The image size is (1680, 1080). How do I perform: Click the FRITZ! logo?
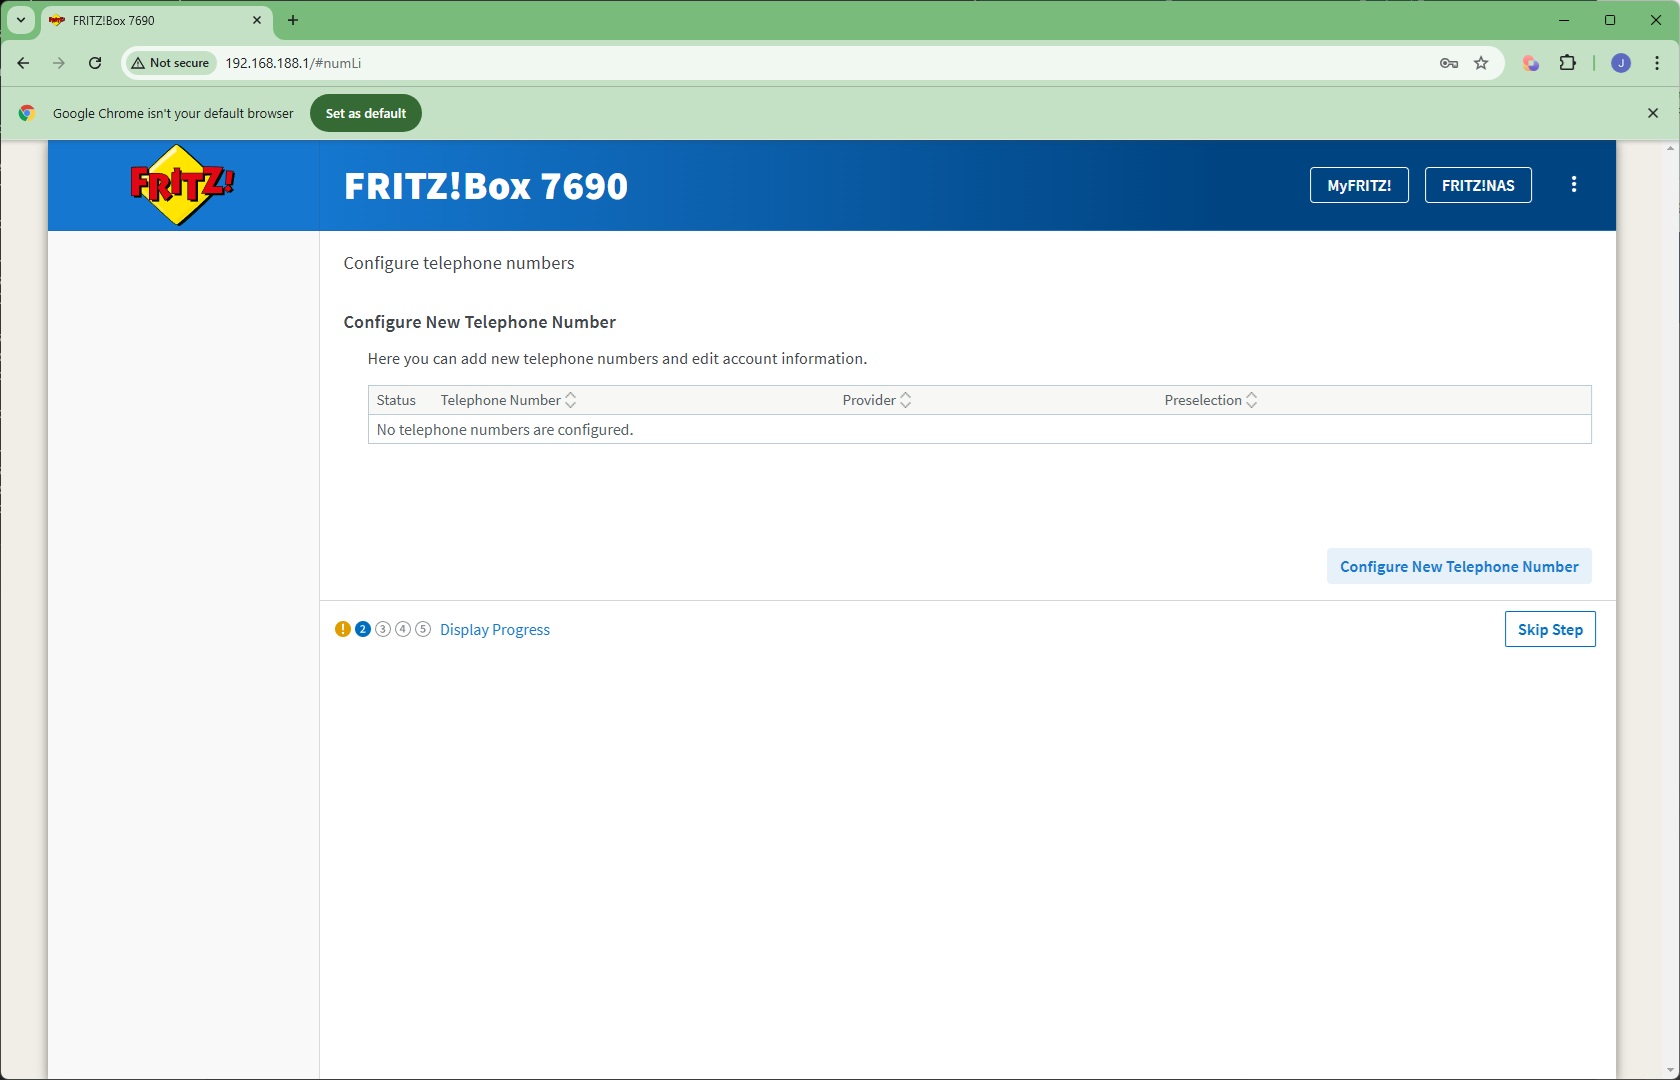coord(183,185)
